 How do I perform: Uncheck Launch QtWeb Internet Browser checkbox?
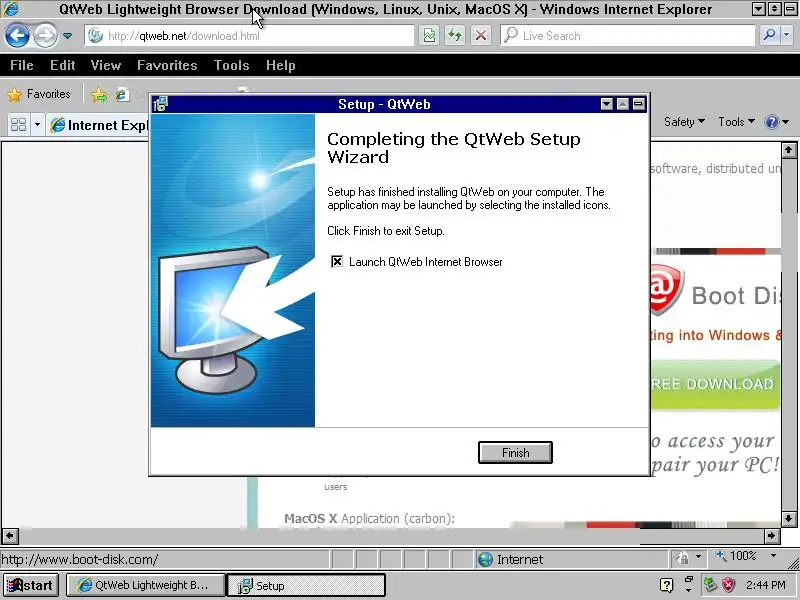337,262
